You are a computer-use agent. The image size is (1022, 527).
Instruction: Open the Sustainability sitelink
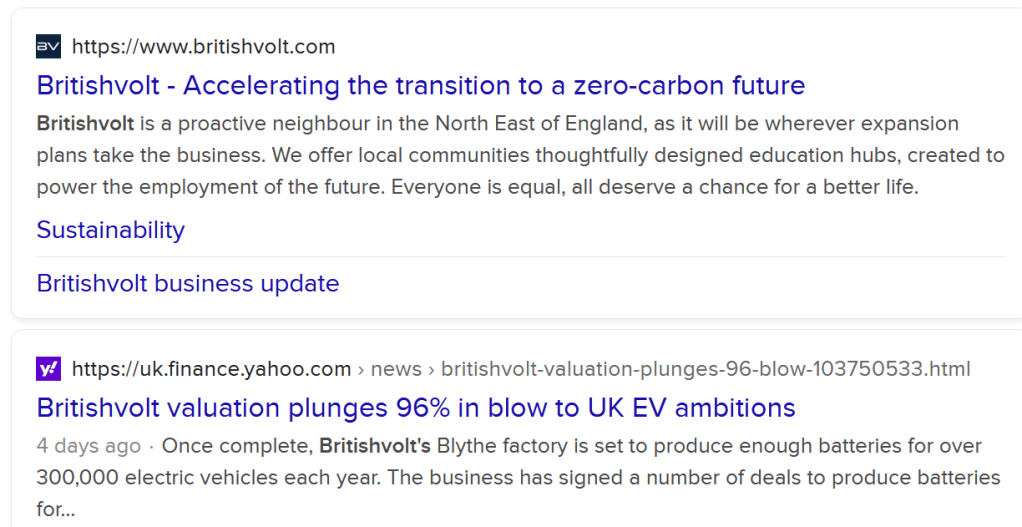pyautogui.click(x=111, y=230)
